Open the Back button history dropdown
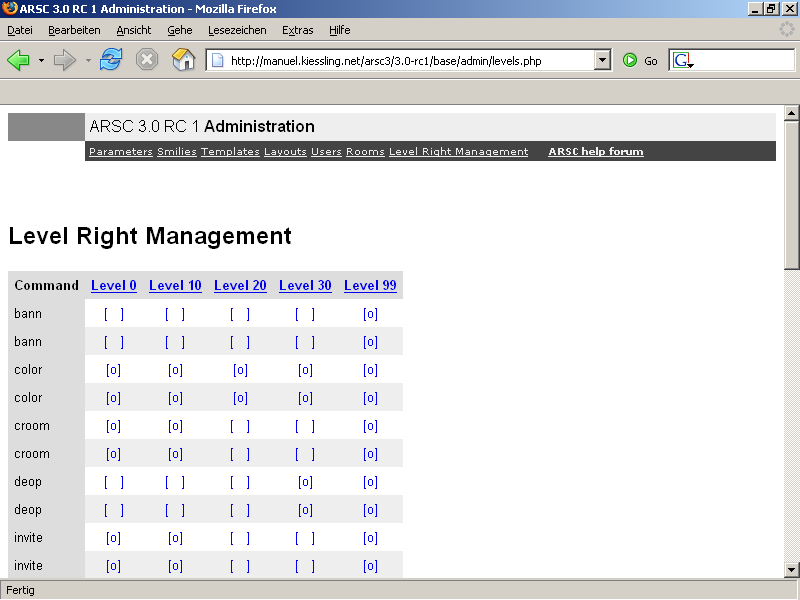 pyautogui.click(x=41, y=61)
